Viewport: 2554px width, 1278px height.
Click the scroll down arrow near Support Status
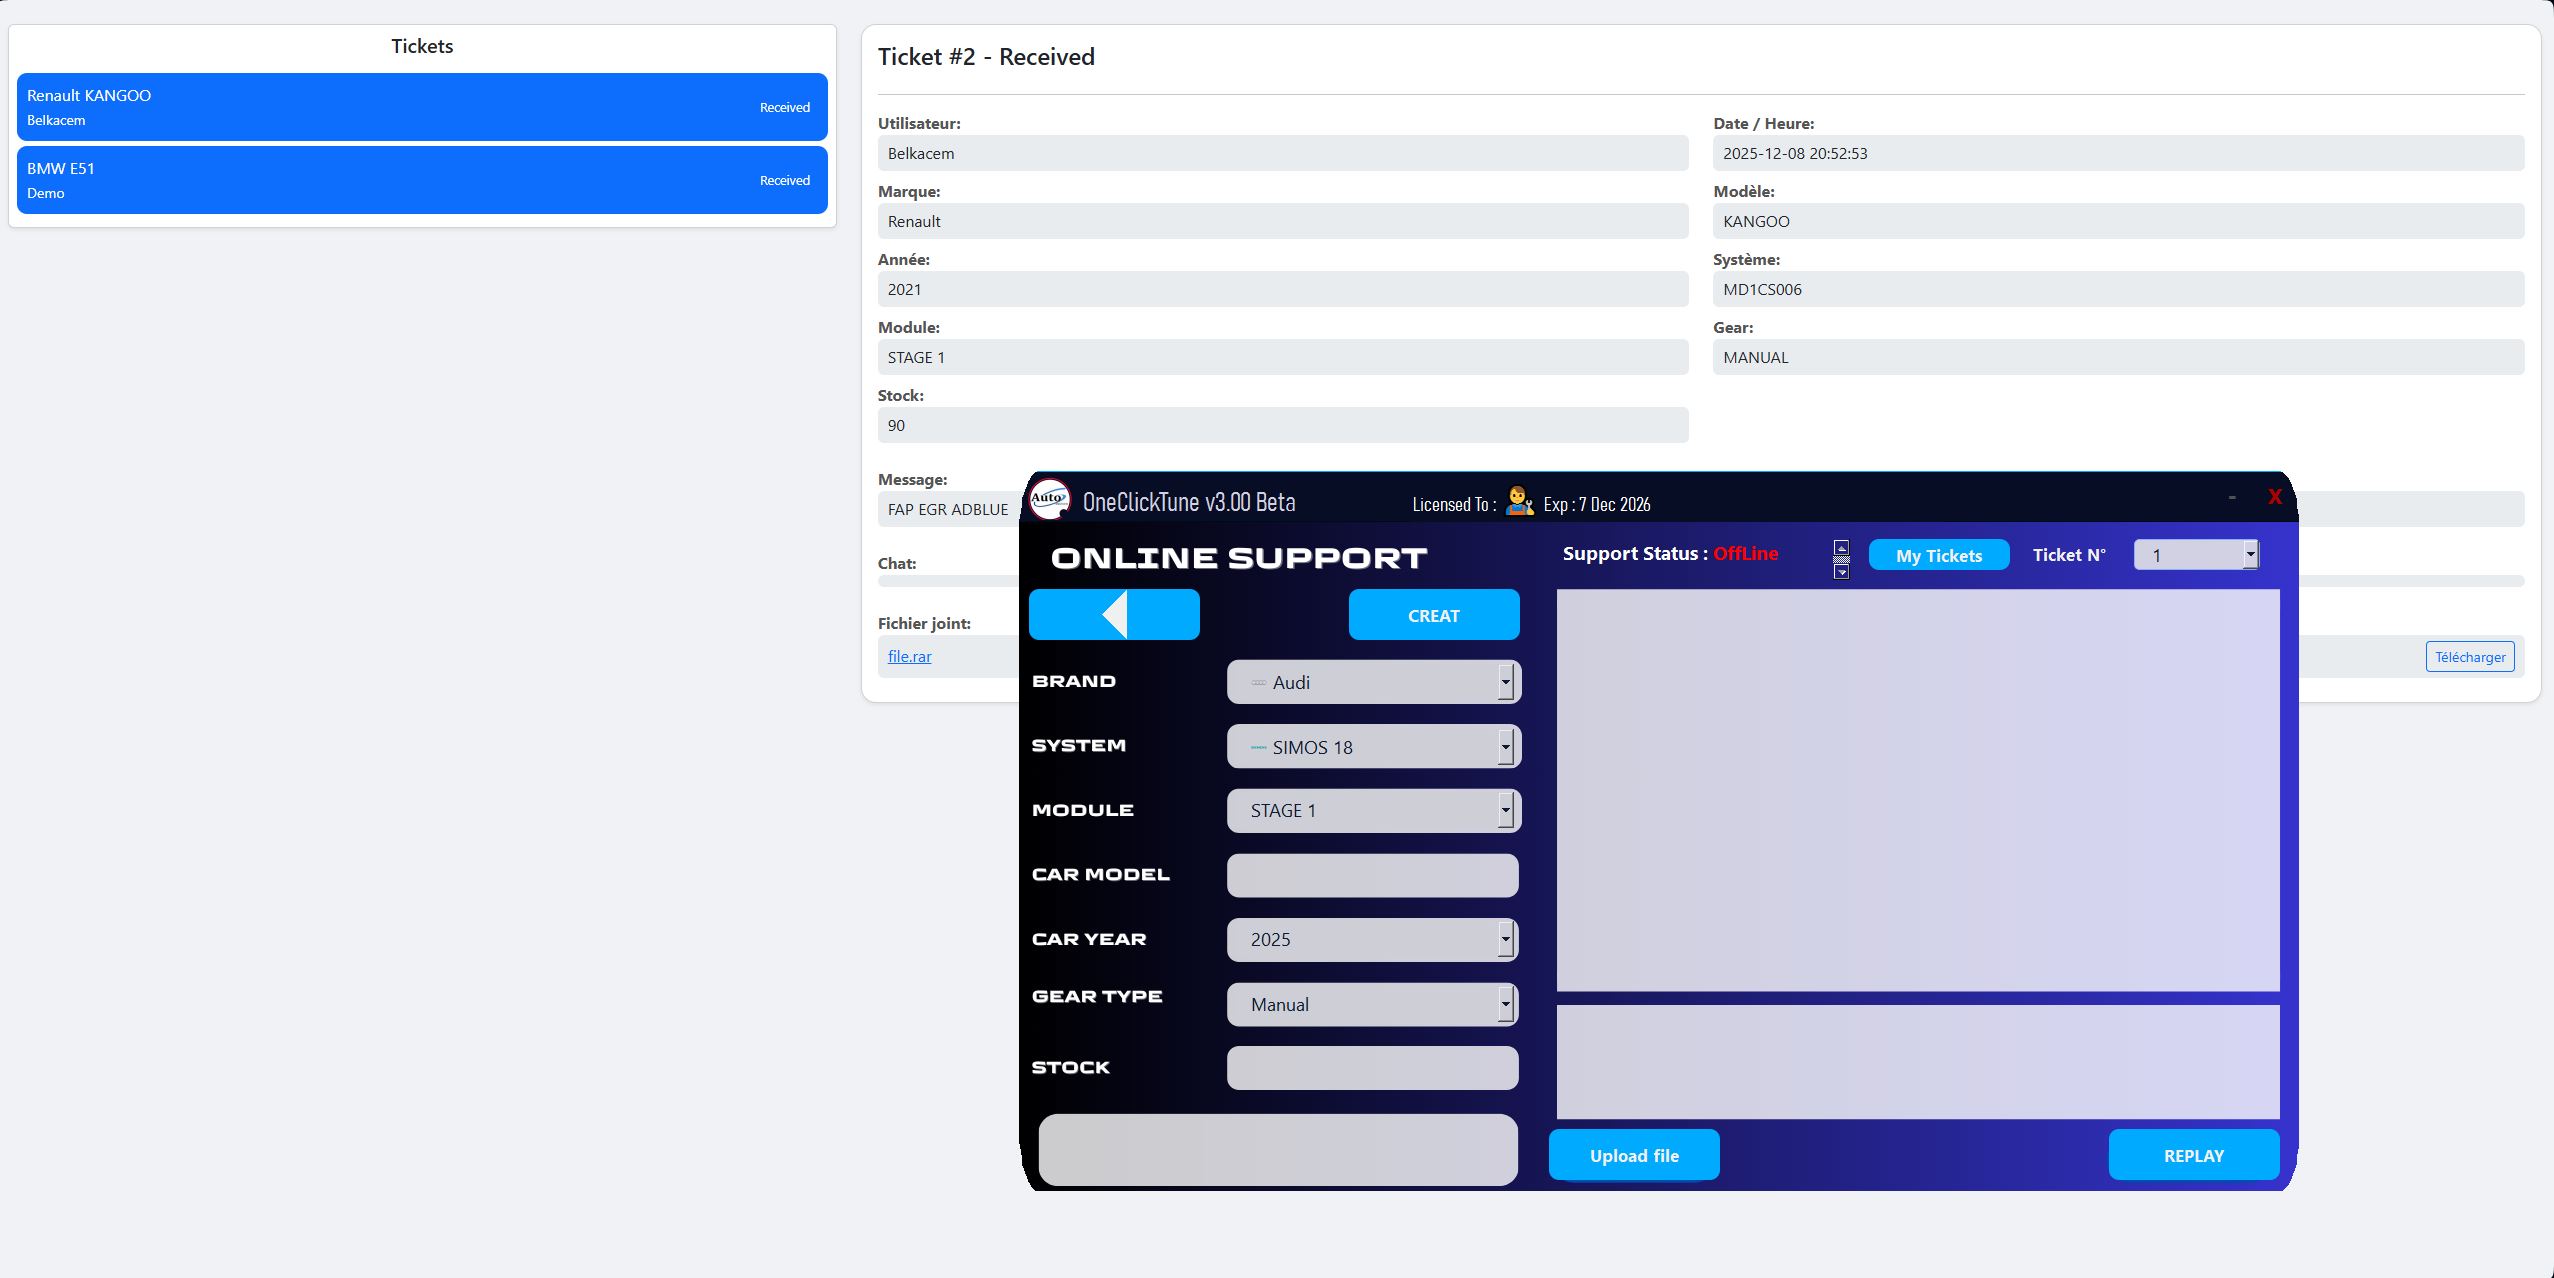point(1841,572)
